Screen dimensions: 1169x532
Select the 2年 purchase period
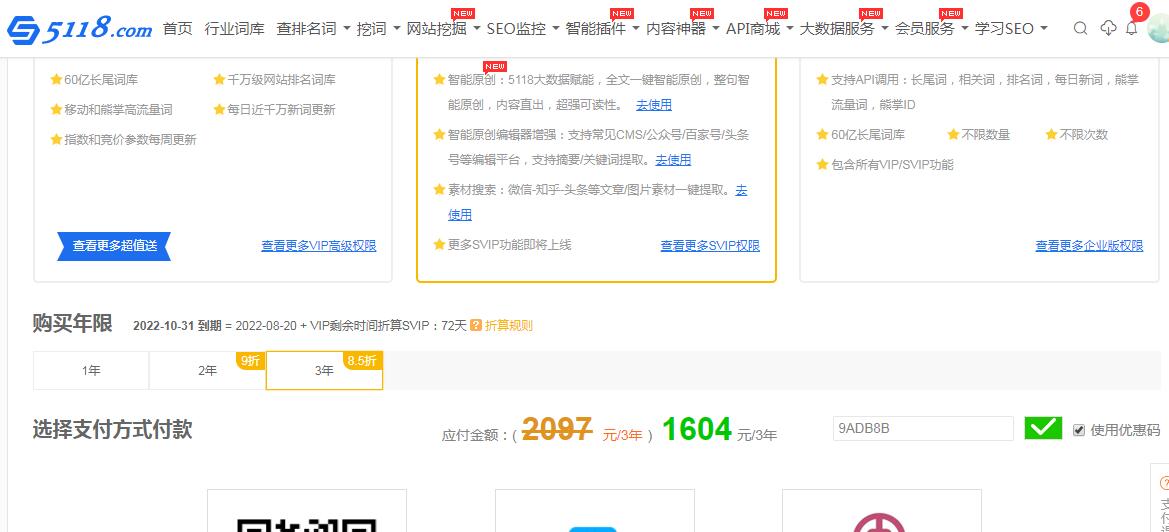coord(207,370)
